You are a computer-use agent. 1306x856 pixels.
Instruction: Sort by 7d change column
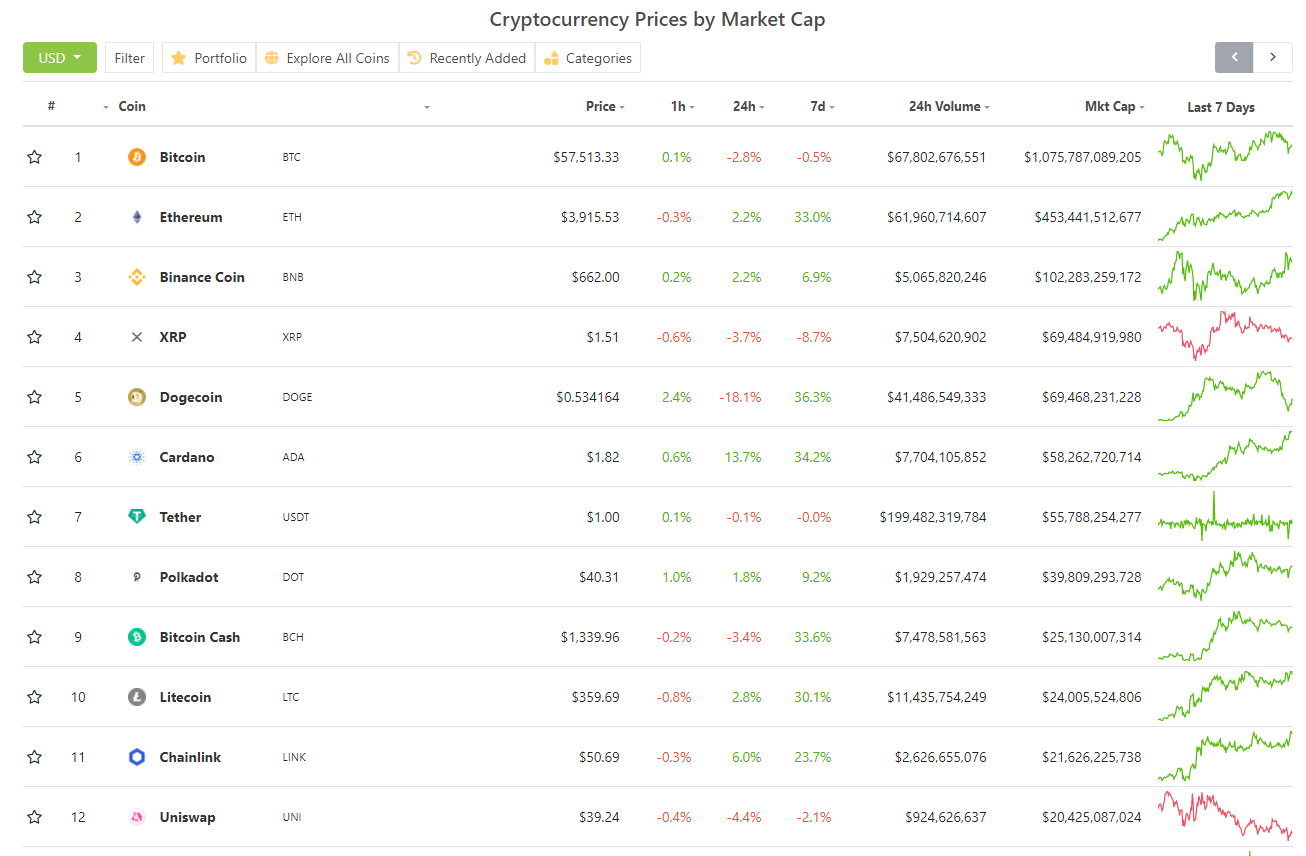tap(822, 106)
